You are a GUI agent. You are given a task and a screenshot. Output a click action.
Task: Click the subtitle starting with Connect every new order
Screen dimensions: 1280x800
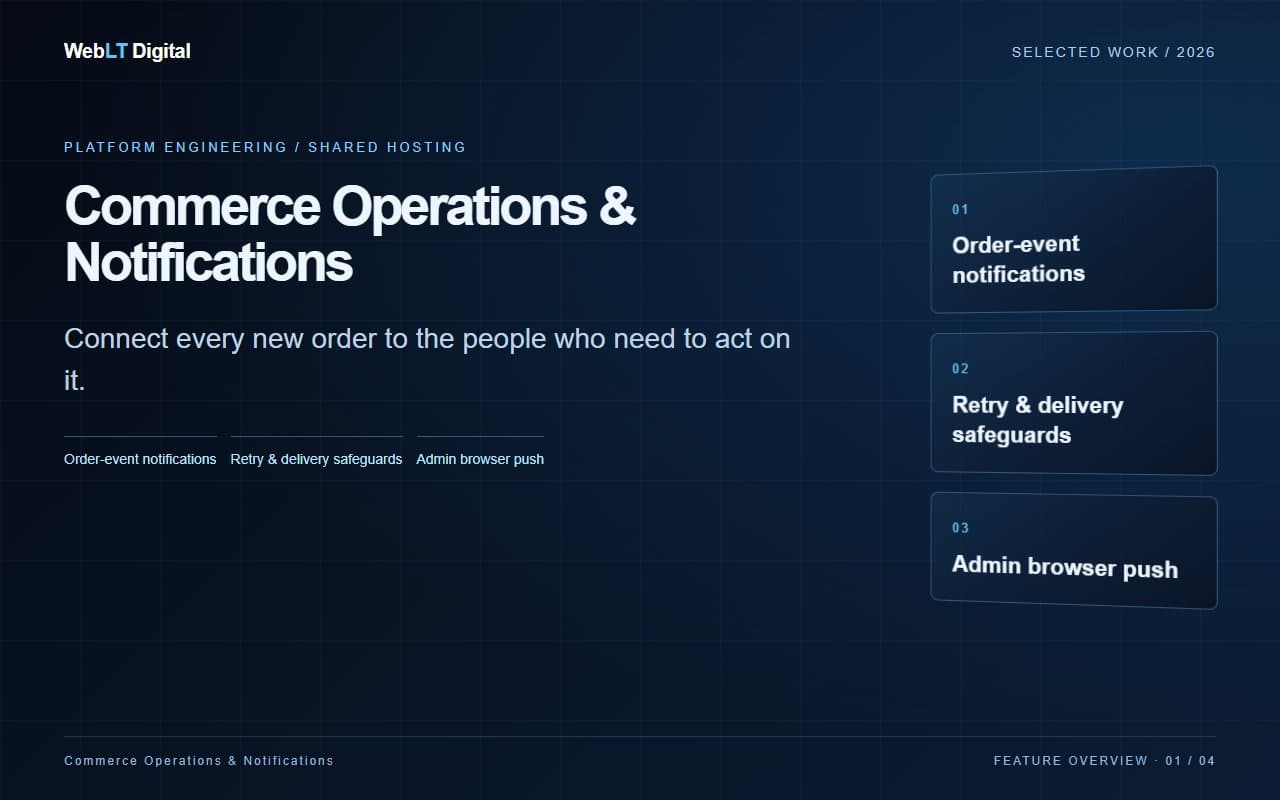[427, 359]
